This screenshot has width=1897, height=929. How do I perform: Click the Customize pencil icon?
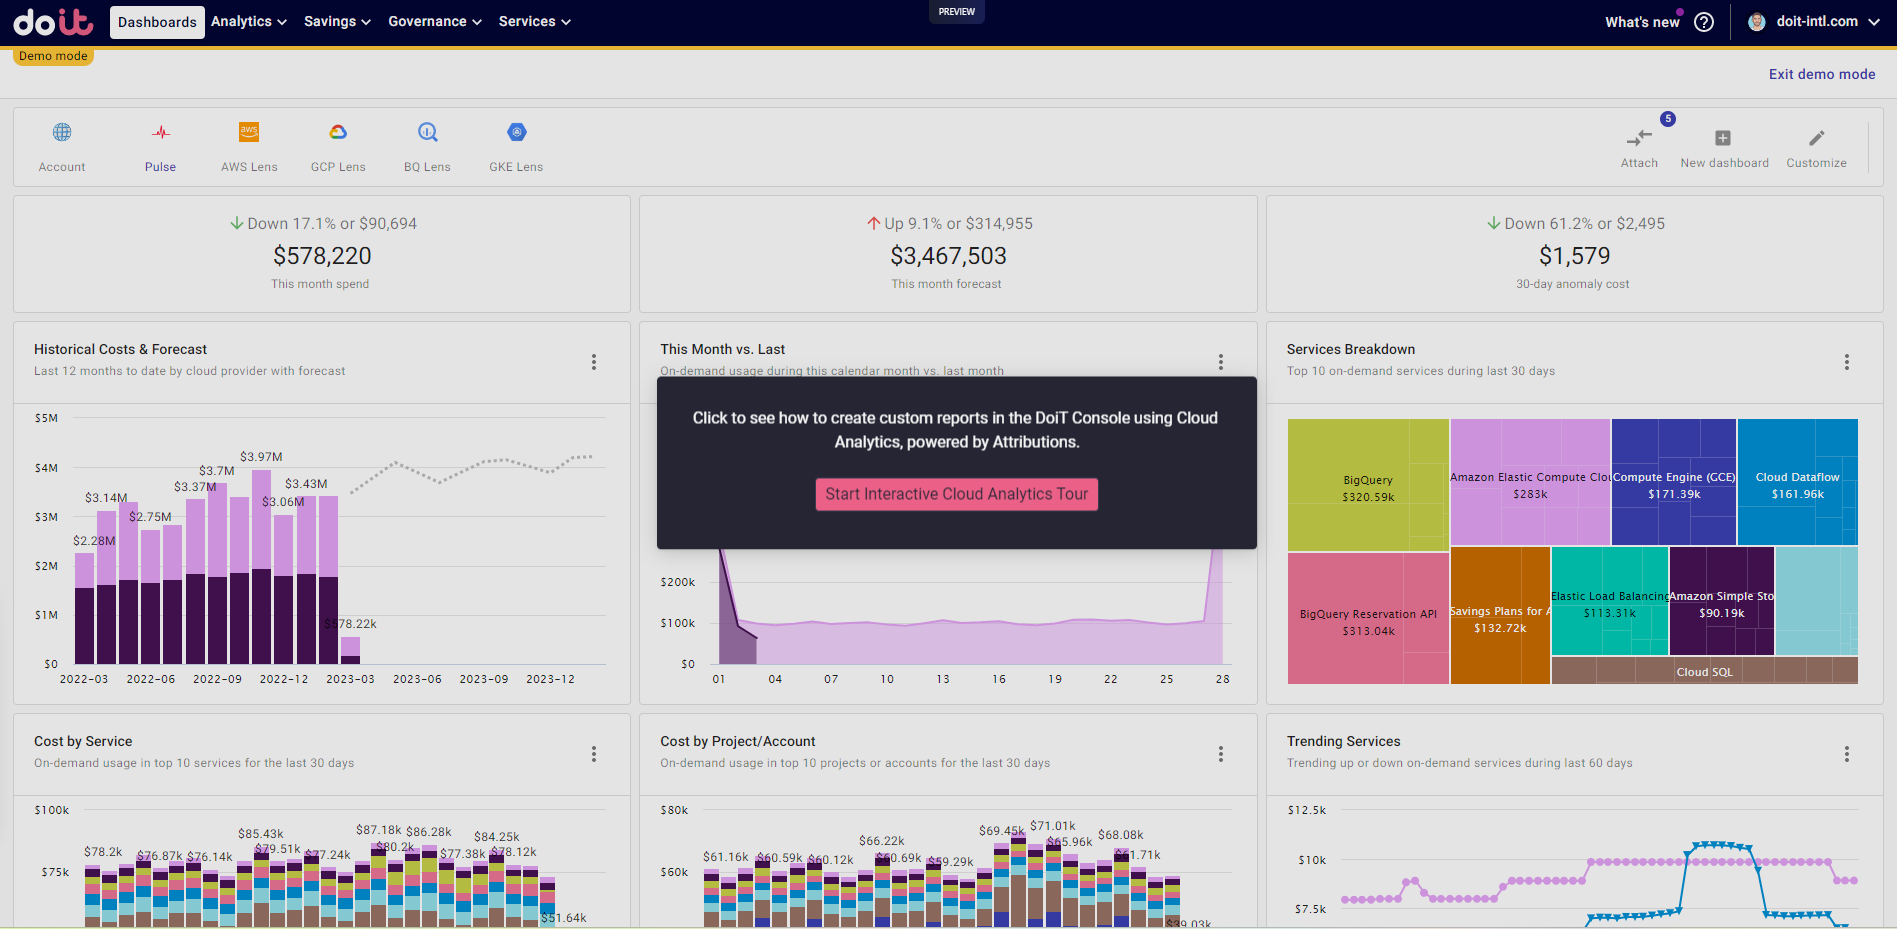pyautogui.click(x=1817, y=138)
